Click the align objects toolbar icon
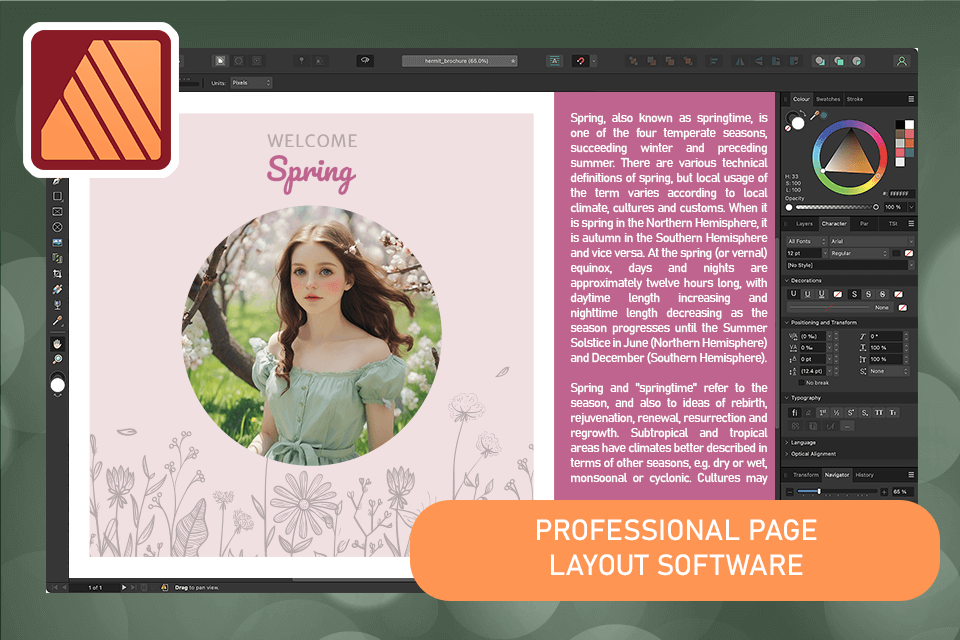 click(x=713, y=61)
